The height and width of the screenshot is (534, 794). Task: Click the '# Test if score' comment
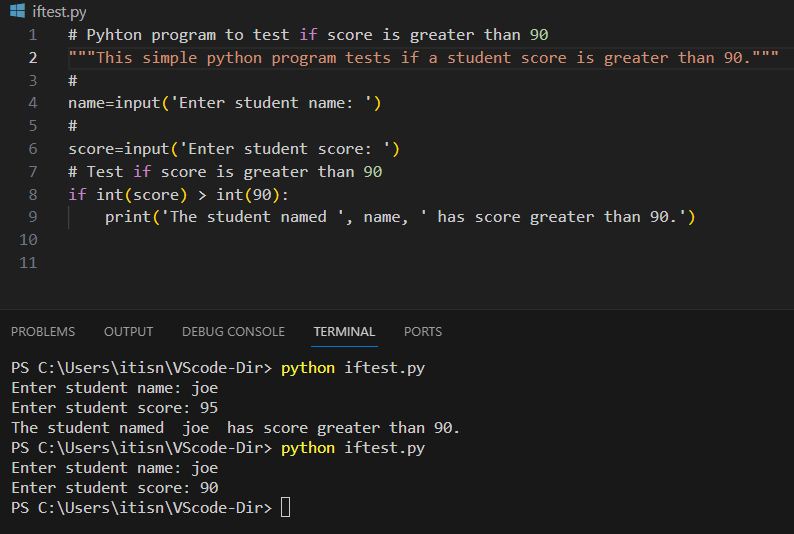click(225, 172)
